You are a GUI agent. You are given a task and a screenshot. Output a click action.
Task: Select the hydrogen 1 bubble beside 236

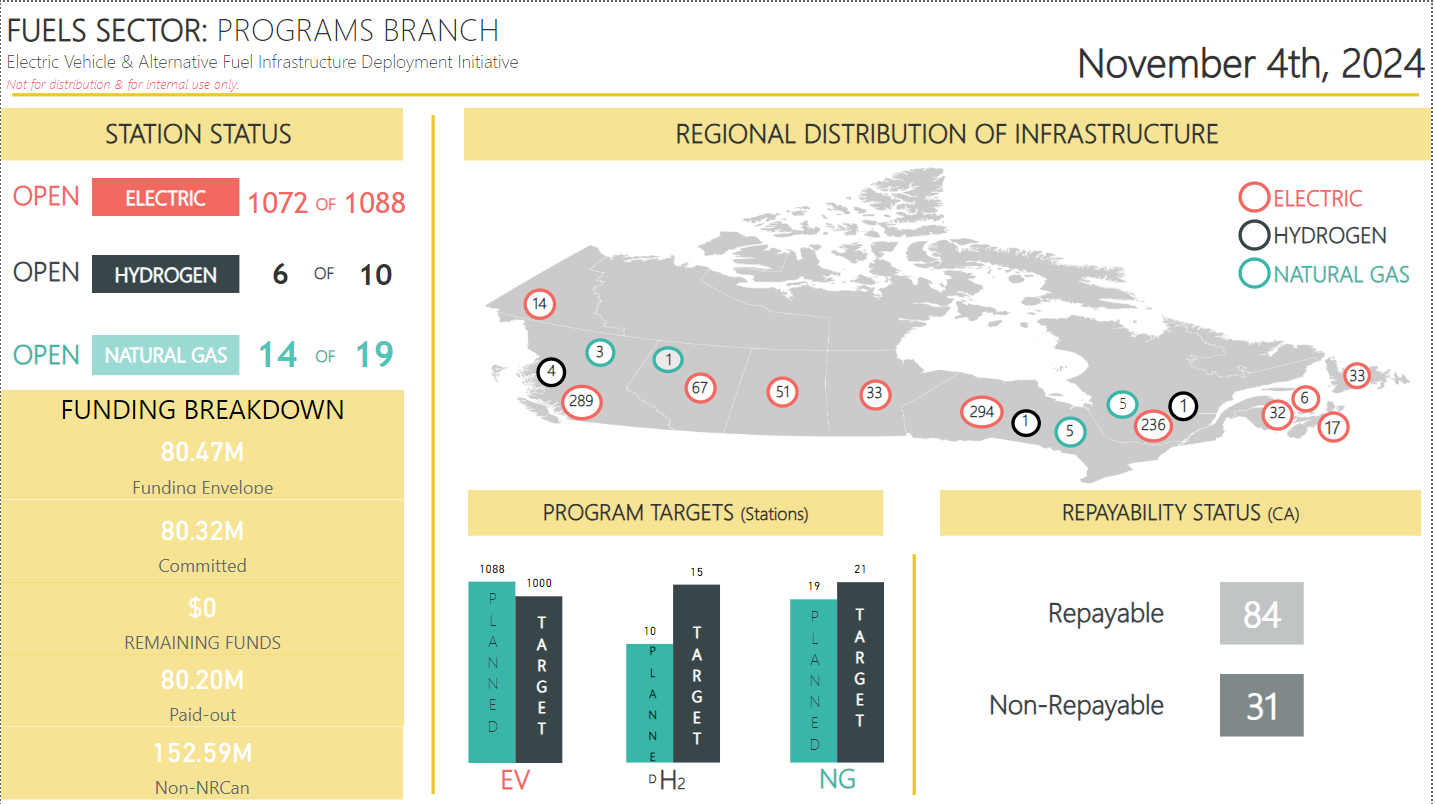[x=1184, y=406]
